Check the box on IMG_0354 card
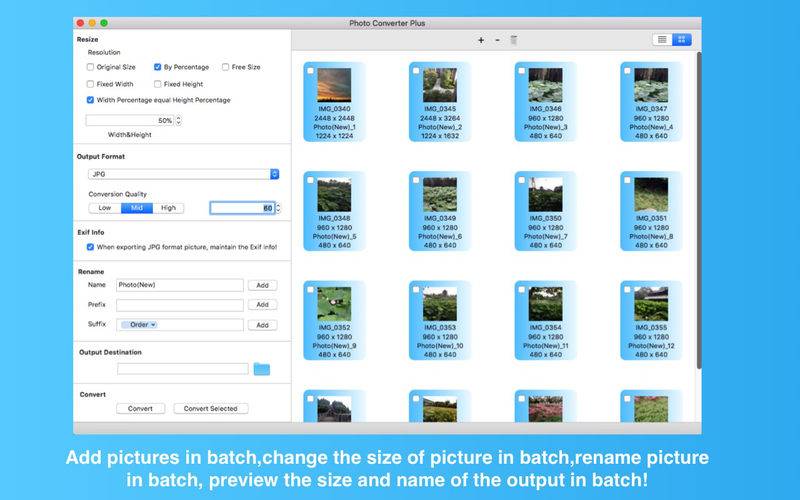 (x=521, y=289)
